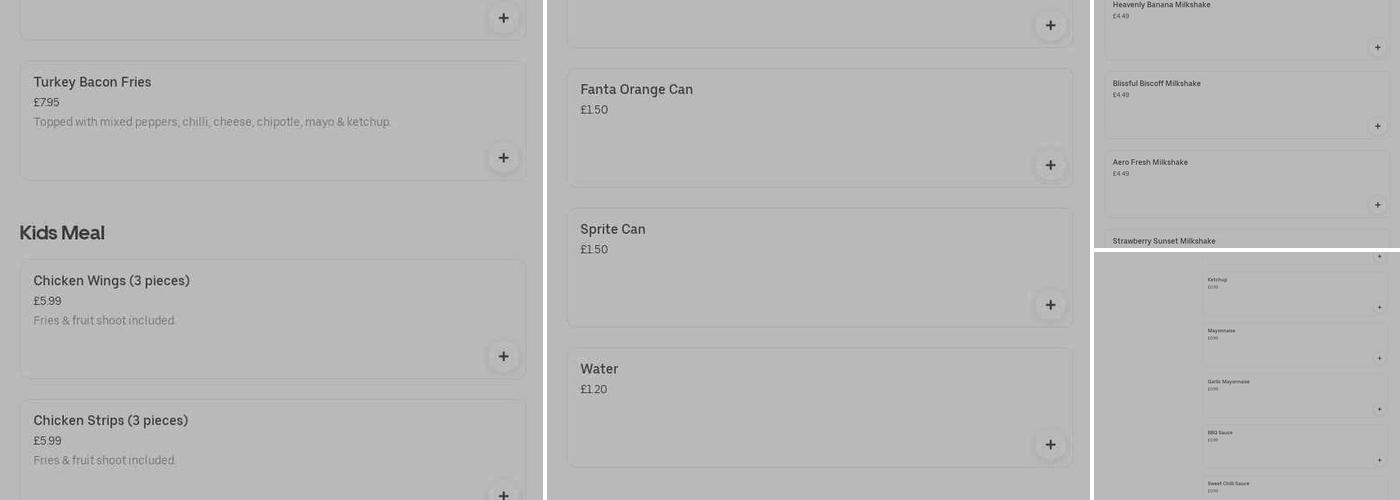The image size is (1400, 500).
Task: Add Blissful Biscoff Milkshake to order
Action: [1377, 126]
